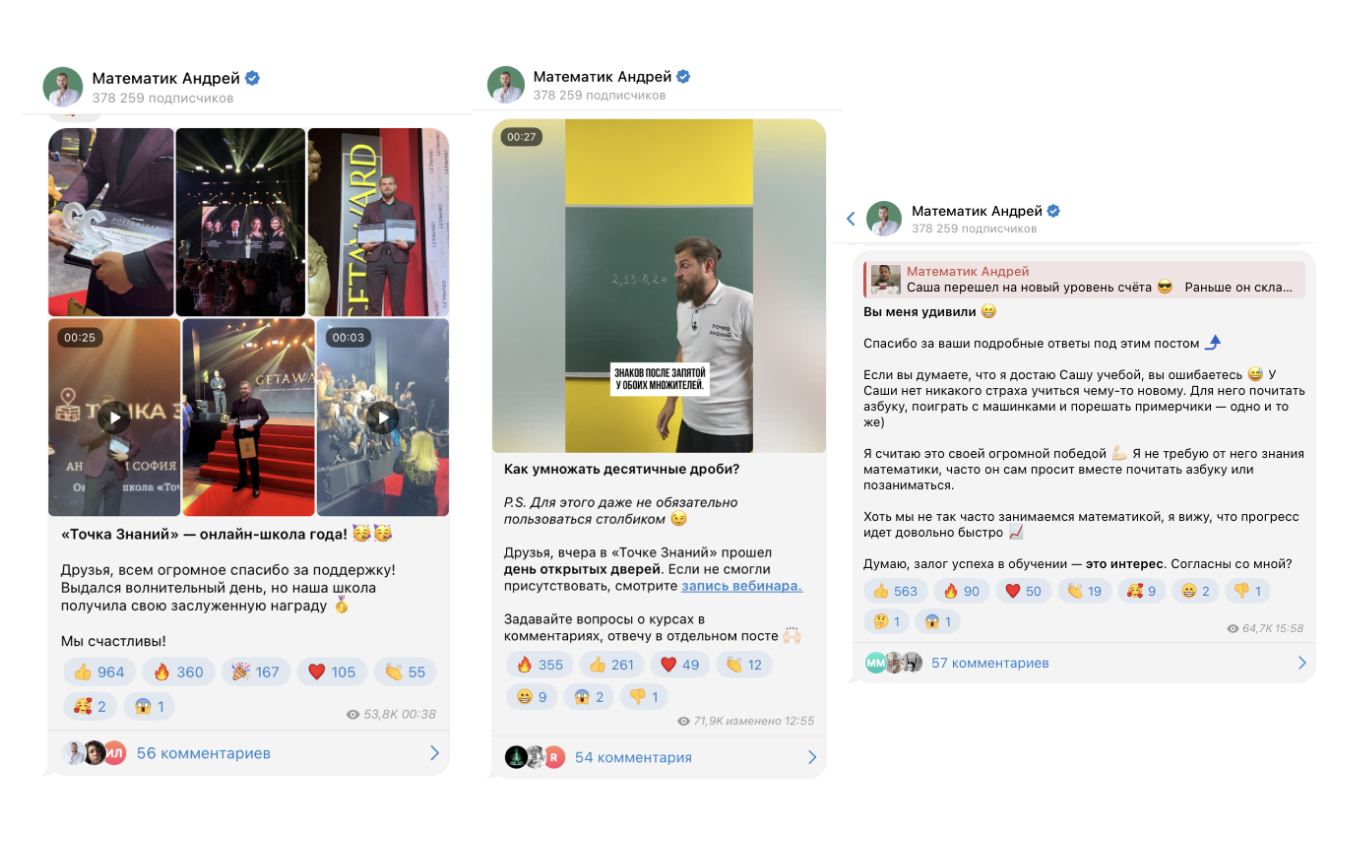Screen dimensions: 1360x843
Task: Expand the 56 комментариев chevron arrow
Action: [434, 753]
